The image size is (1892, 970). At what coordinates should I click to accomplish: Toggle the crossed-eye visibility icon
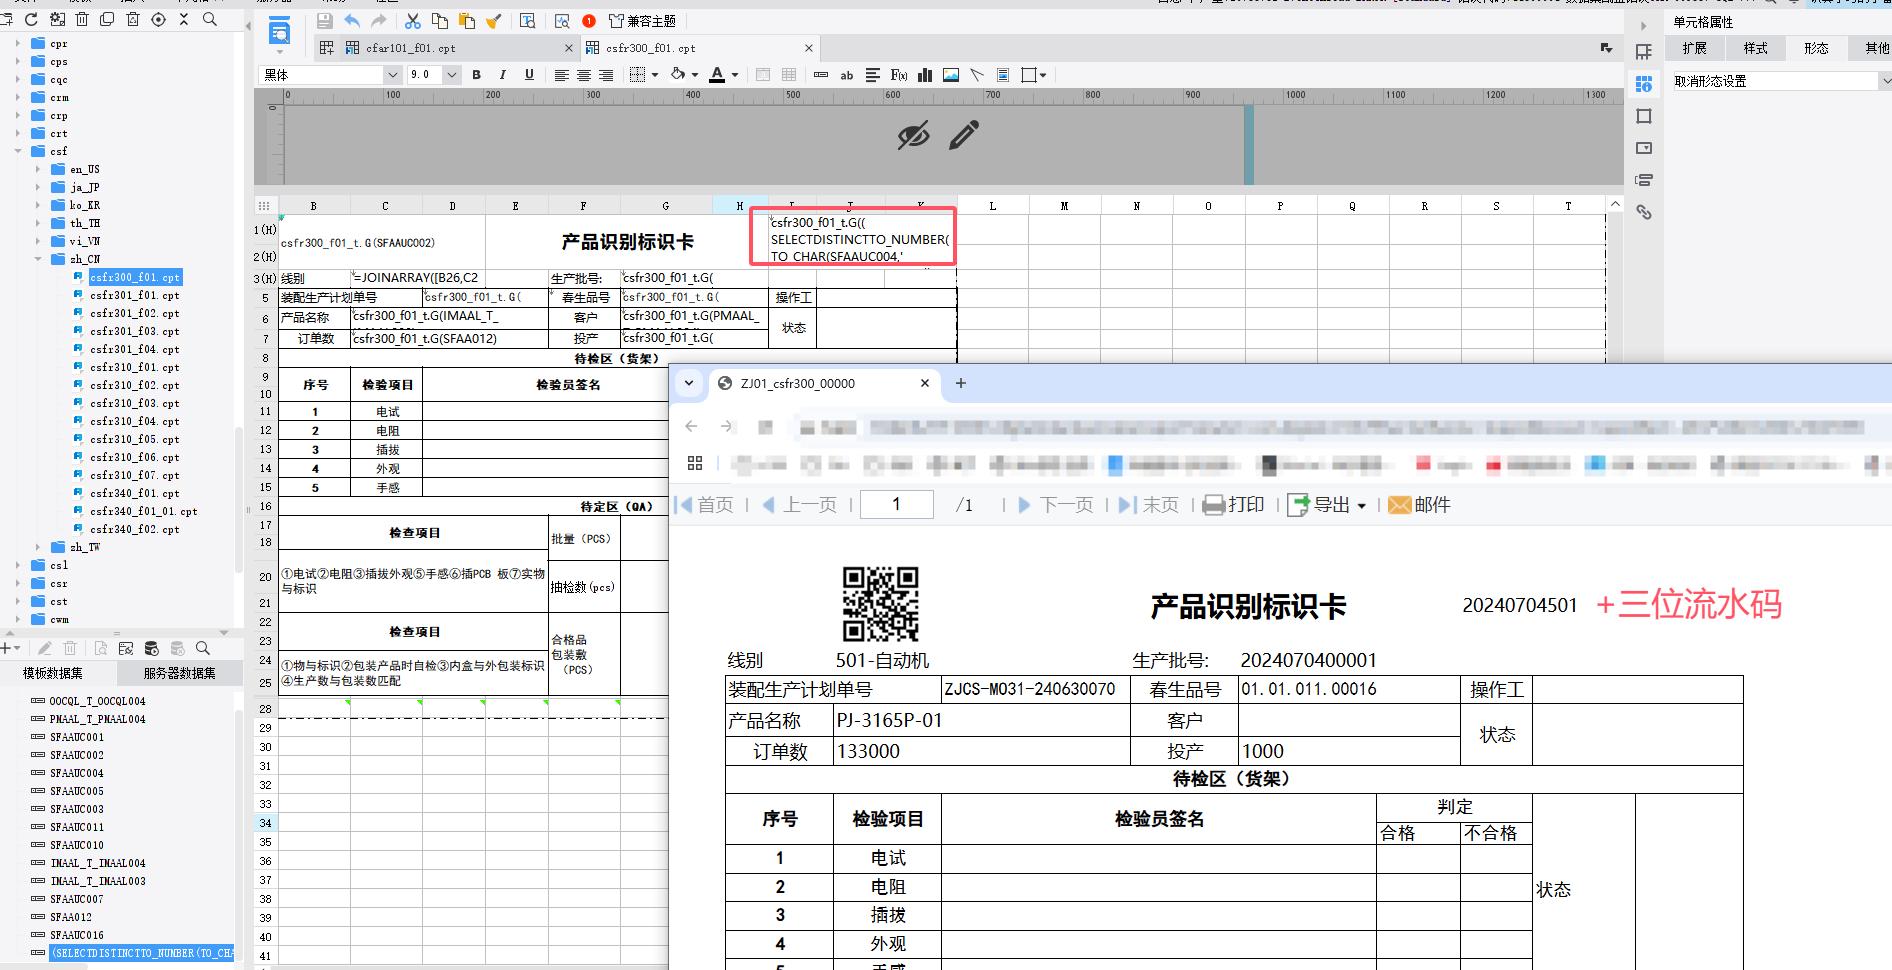[x=913, y=135]
